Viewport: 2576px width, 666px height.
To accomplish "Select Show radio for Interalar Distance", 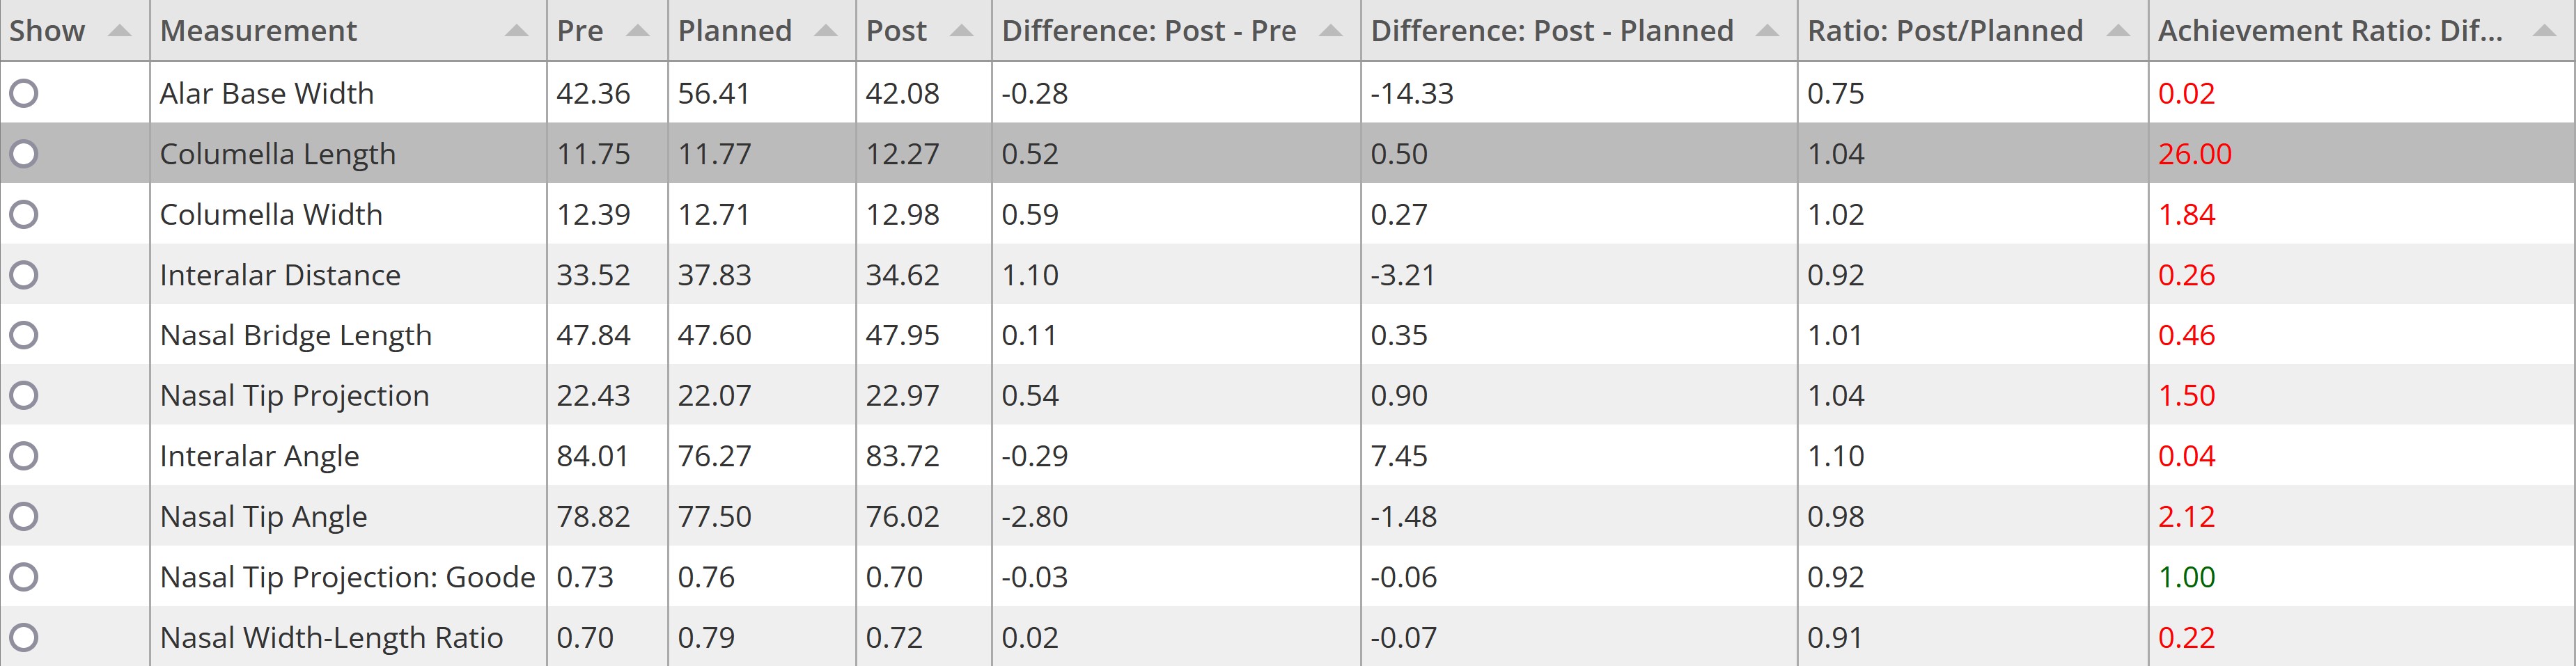I will pos(24,274).
